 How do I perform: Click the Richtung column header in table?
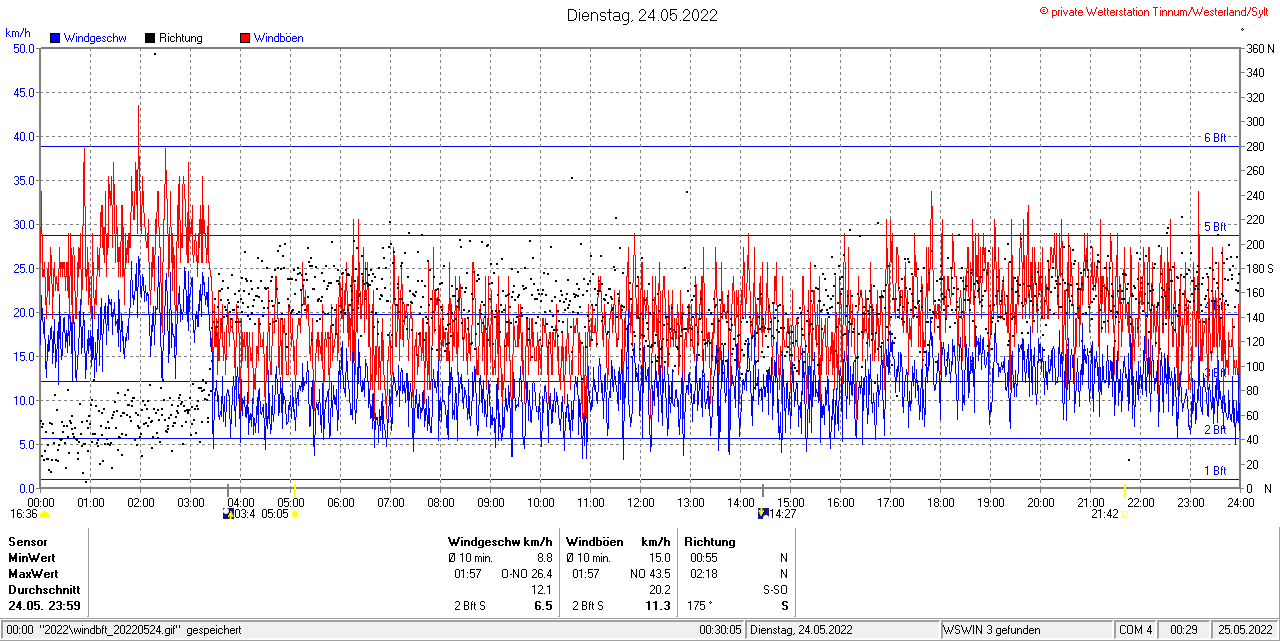[x=710, y=542]
